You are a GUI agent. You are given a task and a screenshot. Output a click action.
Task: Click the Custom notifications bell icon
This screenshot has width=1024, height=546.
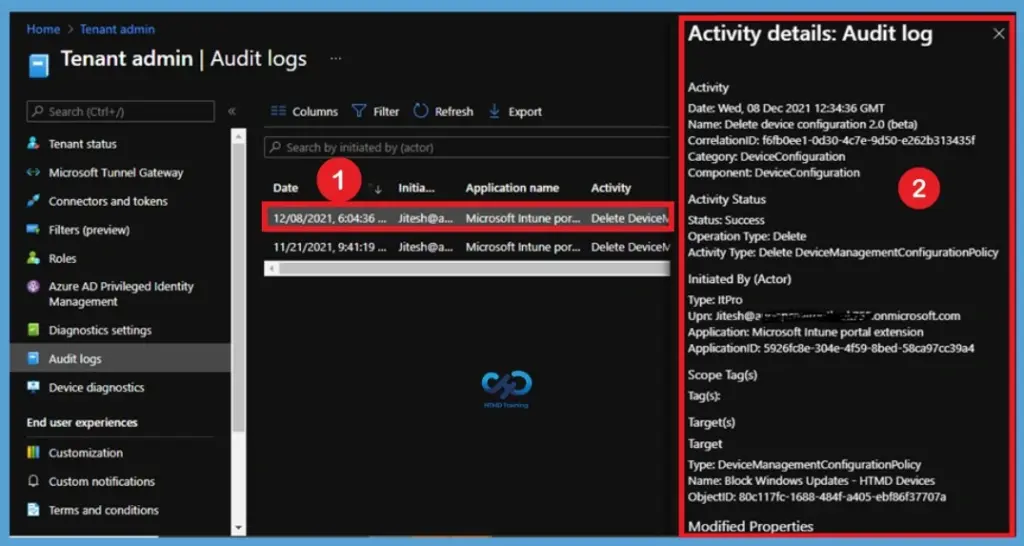[x=33, y=481]
